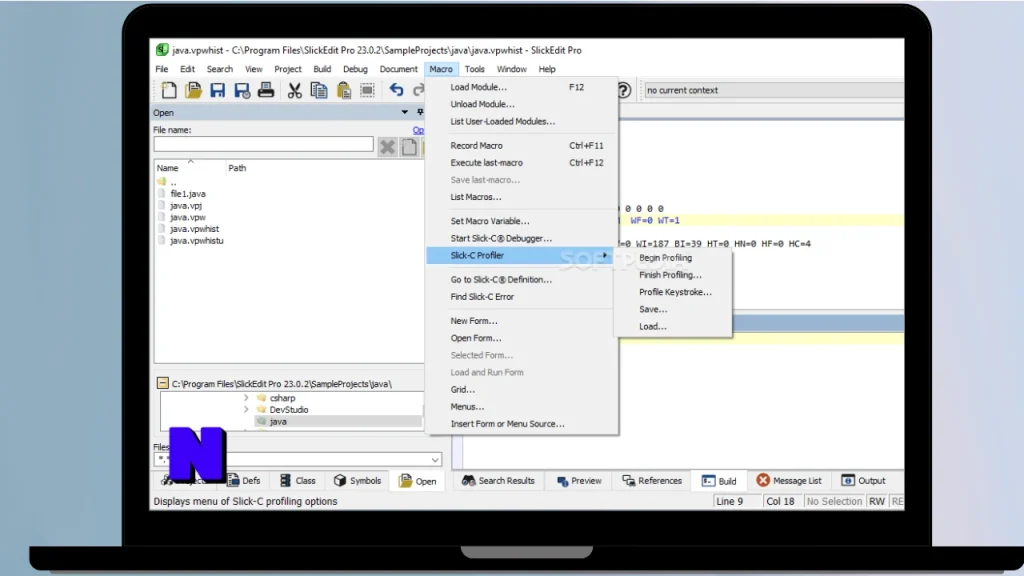
Task: Open the Tools menu
Action: (475, 69)
